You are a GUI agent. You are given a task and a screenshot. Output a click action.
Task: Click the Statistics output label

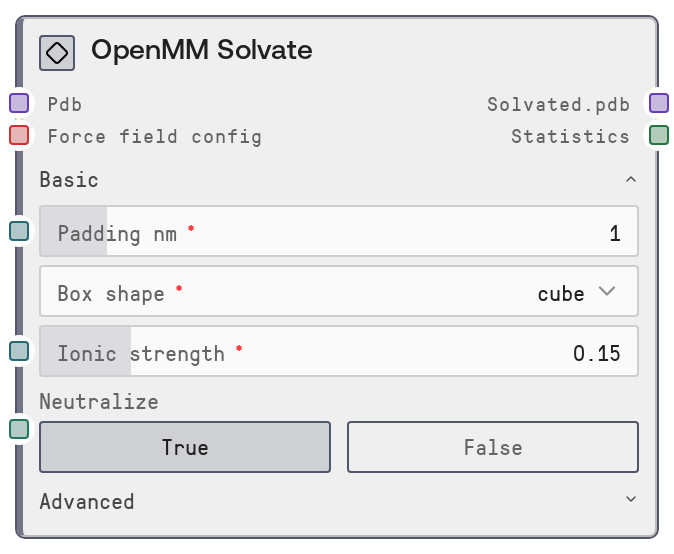570,136
